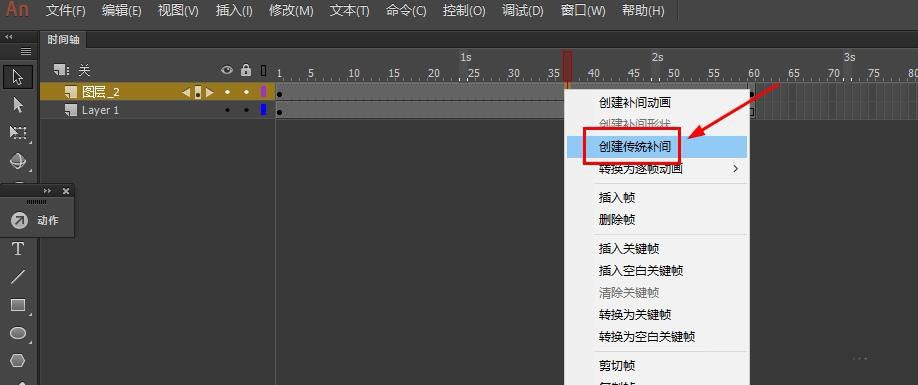Screen dimensions: 918x385
Task: Open the tools panel menu icon
Action: click(x=26, y=51)
